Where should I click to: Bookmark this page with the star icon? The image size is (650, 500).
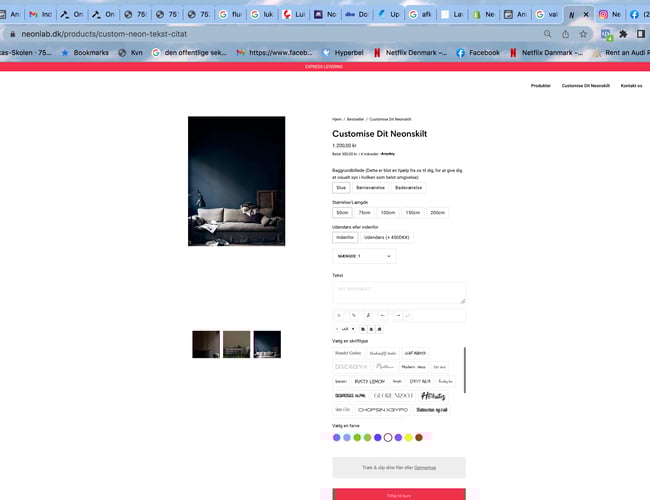583,34
